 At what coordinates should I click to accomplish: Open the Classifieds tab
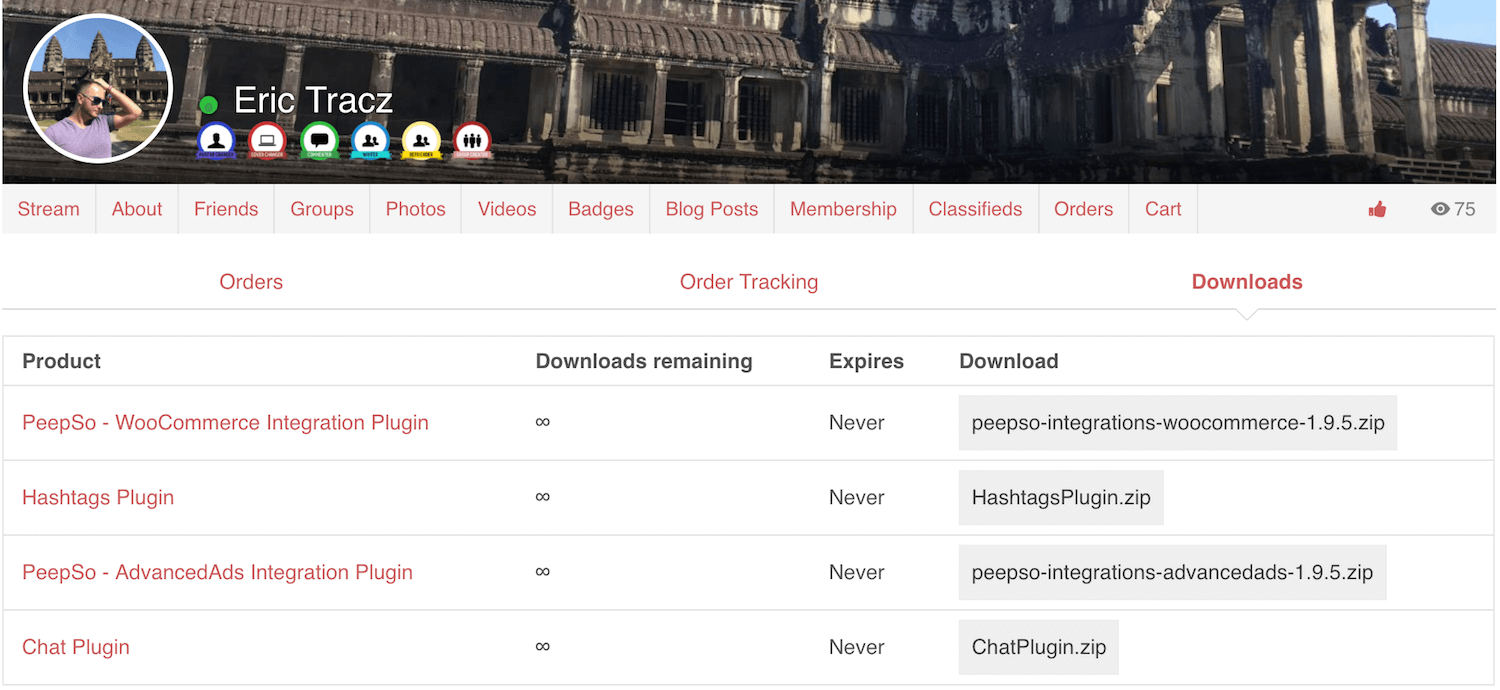click(x=976, y=209)
